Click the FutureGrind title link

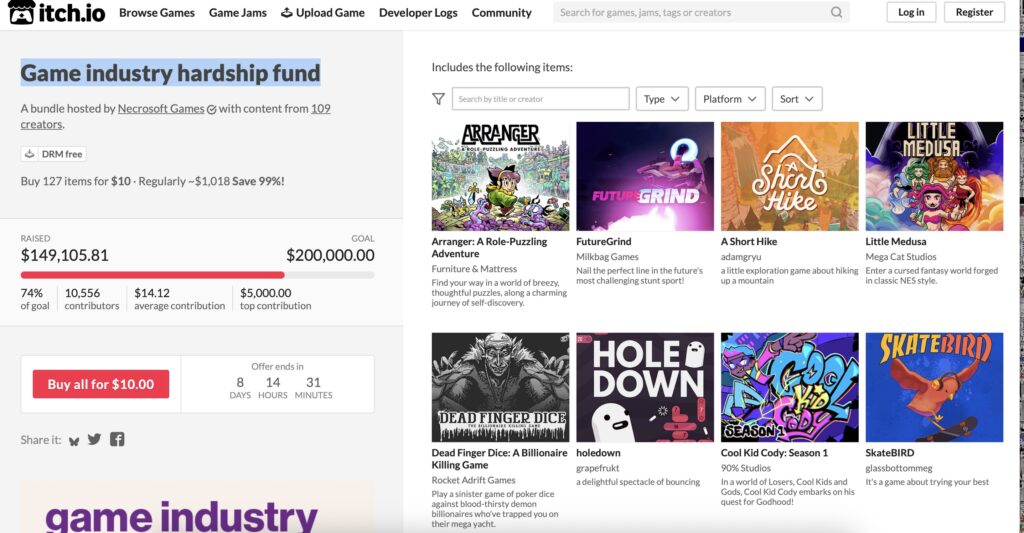point(603,242)
